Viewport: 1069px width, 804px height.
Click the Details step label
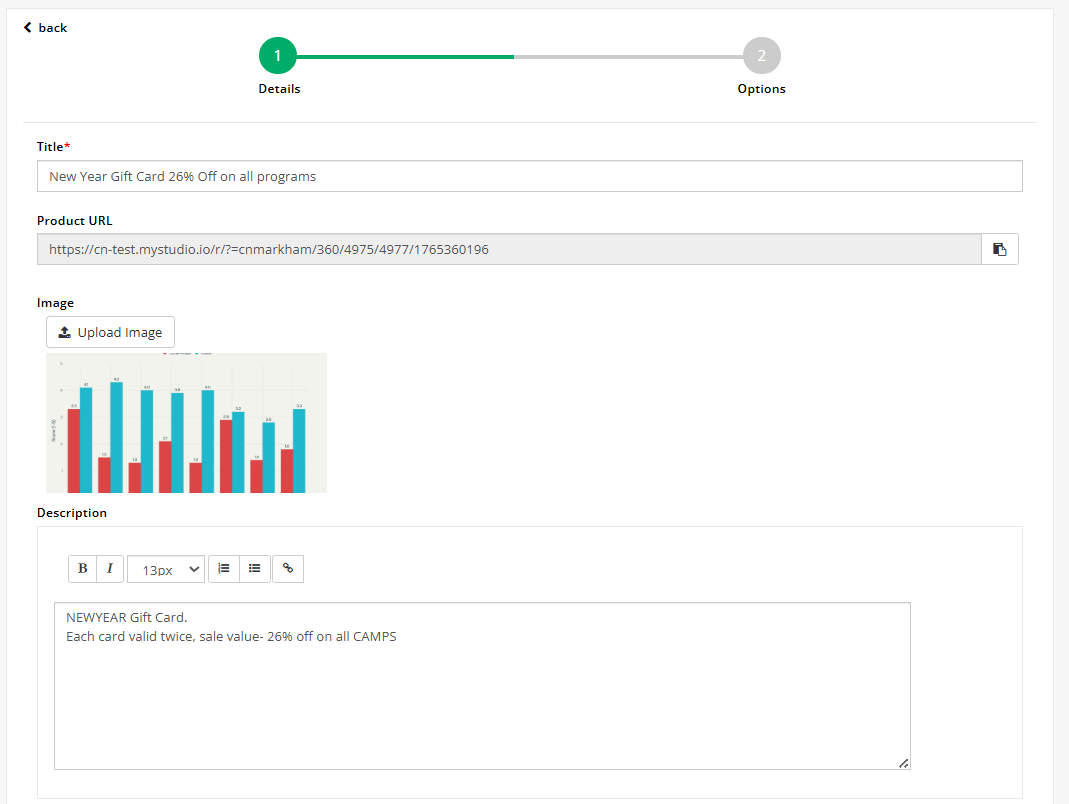tap(279, 89)
